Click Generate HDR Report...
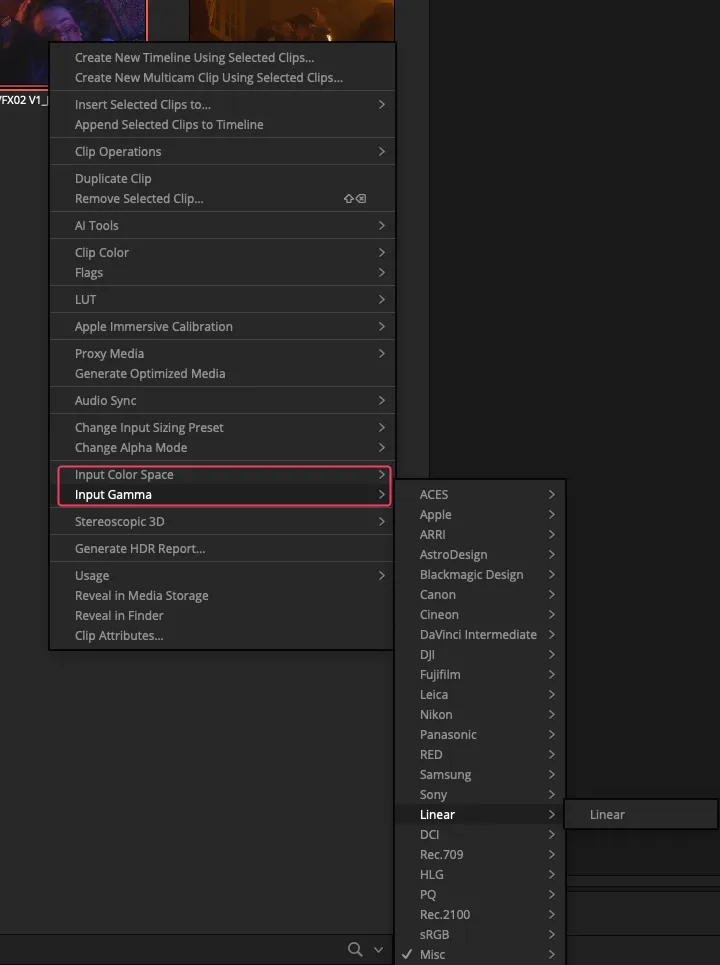Screen dimensions: 720x965 coord(140,548)
